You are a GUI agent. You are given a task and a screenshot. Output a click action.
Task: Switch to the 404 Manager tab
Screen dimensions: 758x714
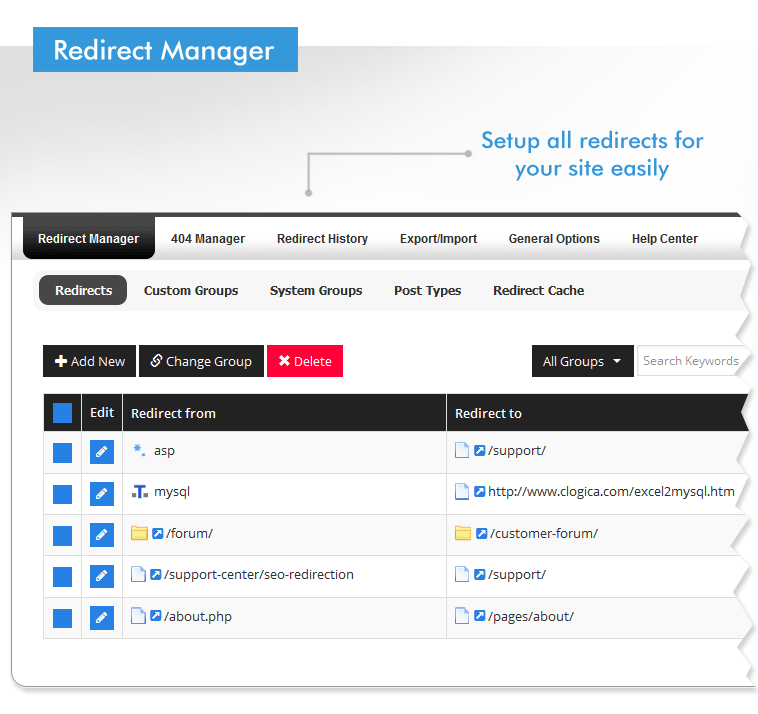point(208,239)
